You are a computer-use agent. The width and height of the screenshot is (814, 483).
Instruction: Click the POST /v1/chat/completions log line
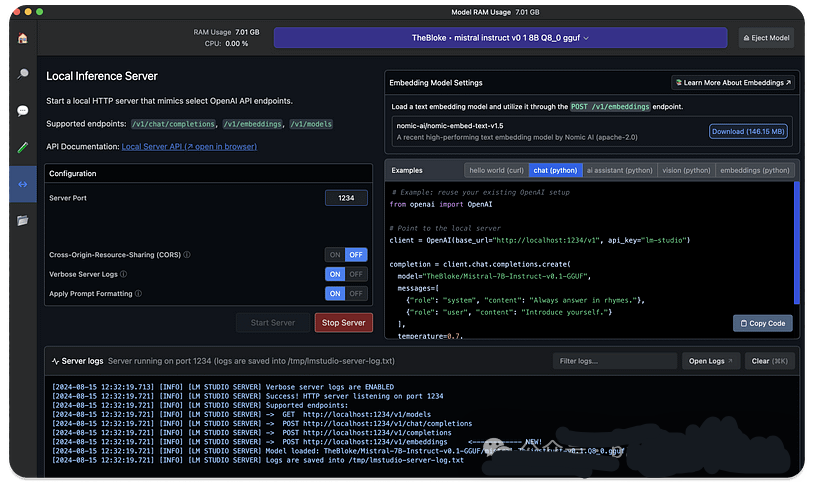(x=262, y=424)
